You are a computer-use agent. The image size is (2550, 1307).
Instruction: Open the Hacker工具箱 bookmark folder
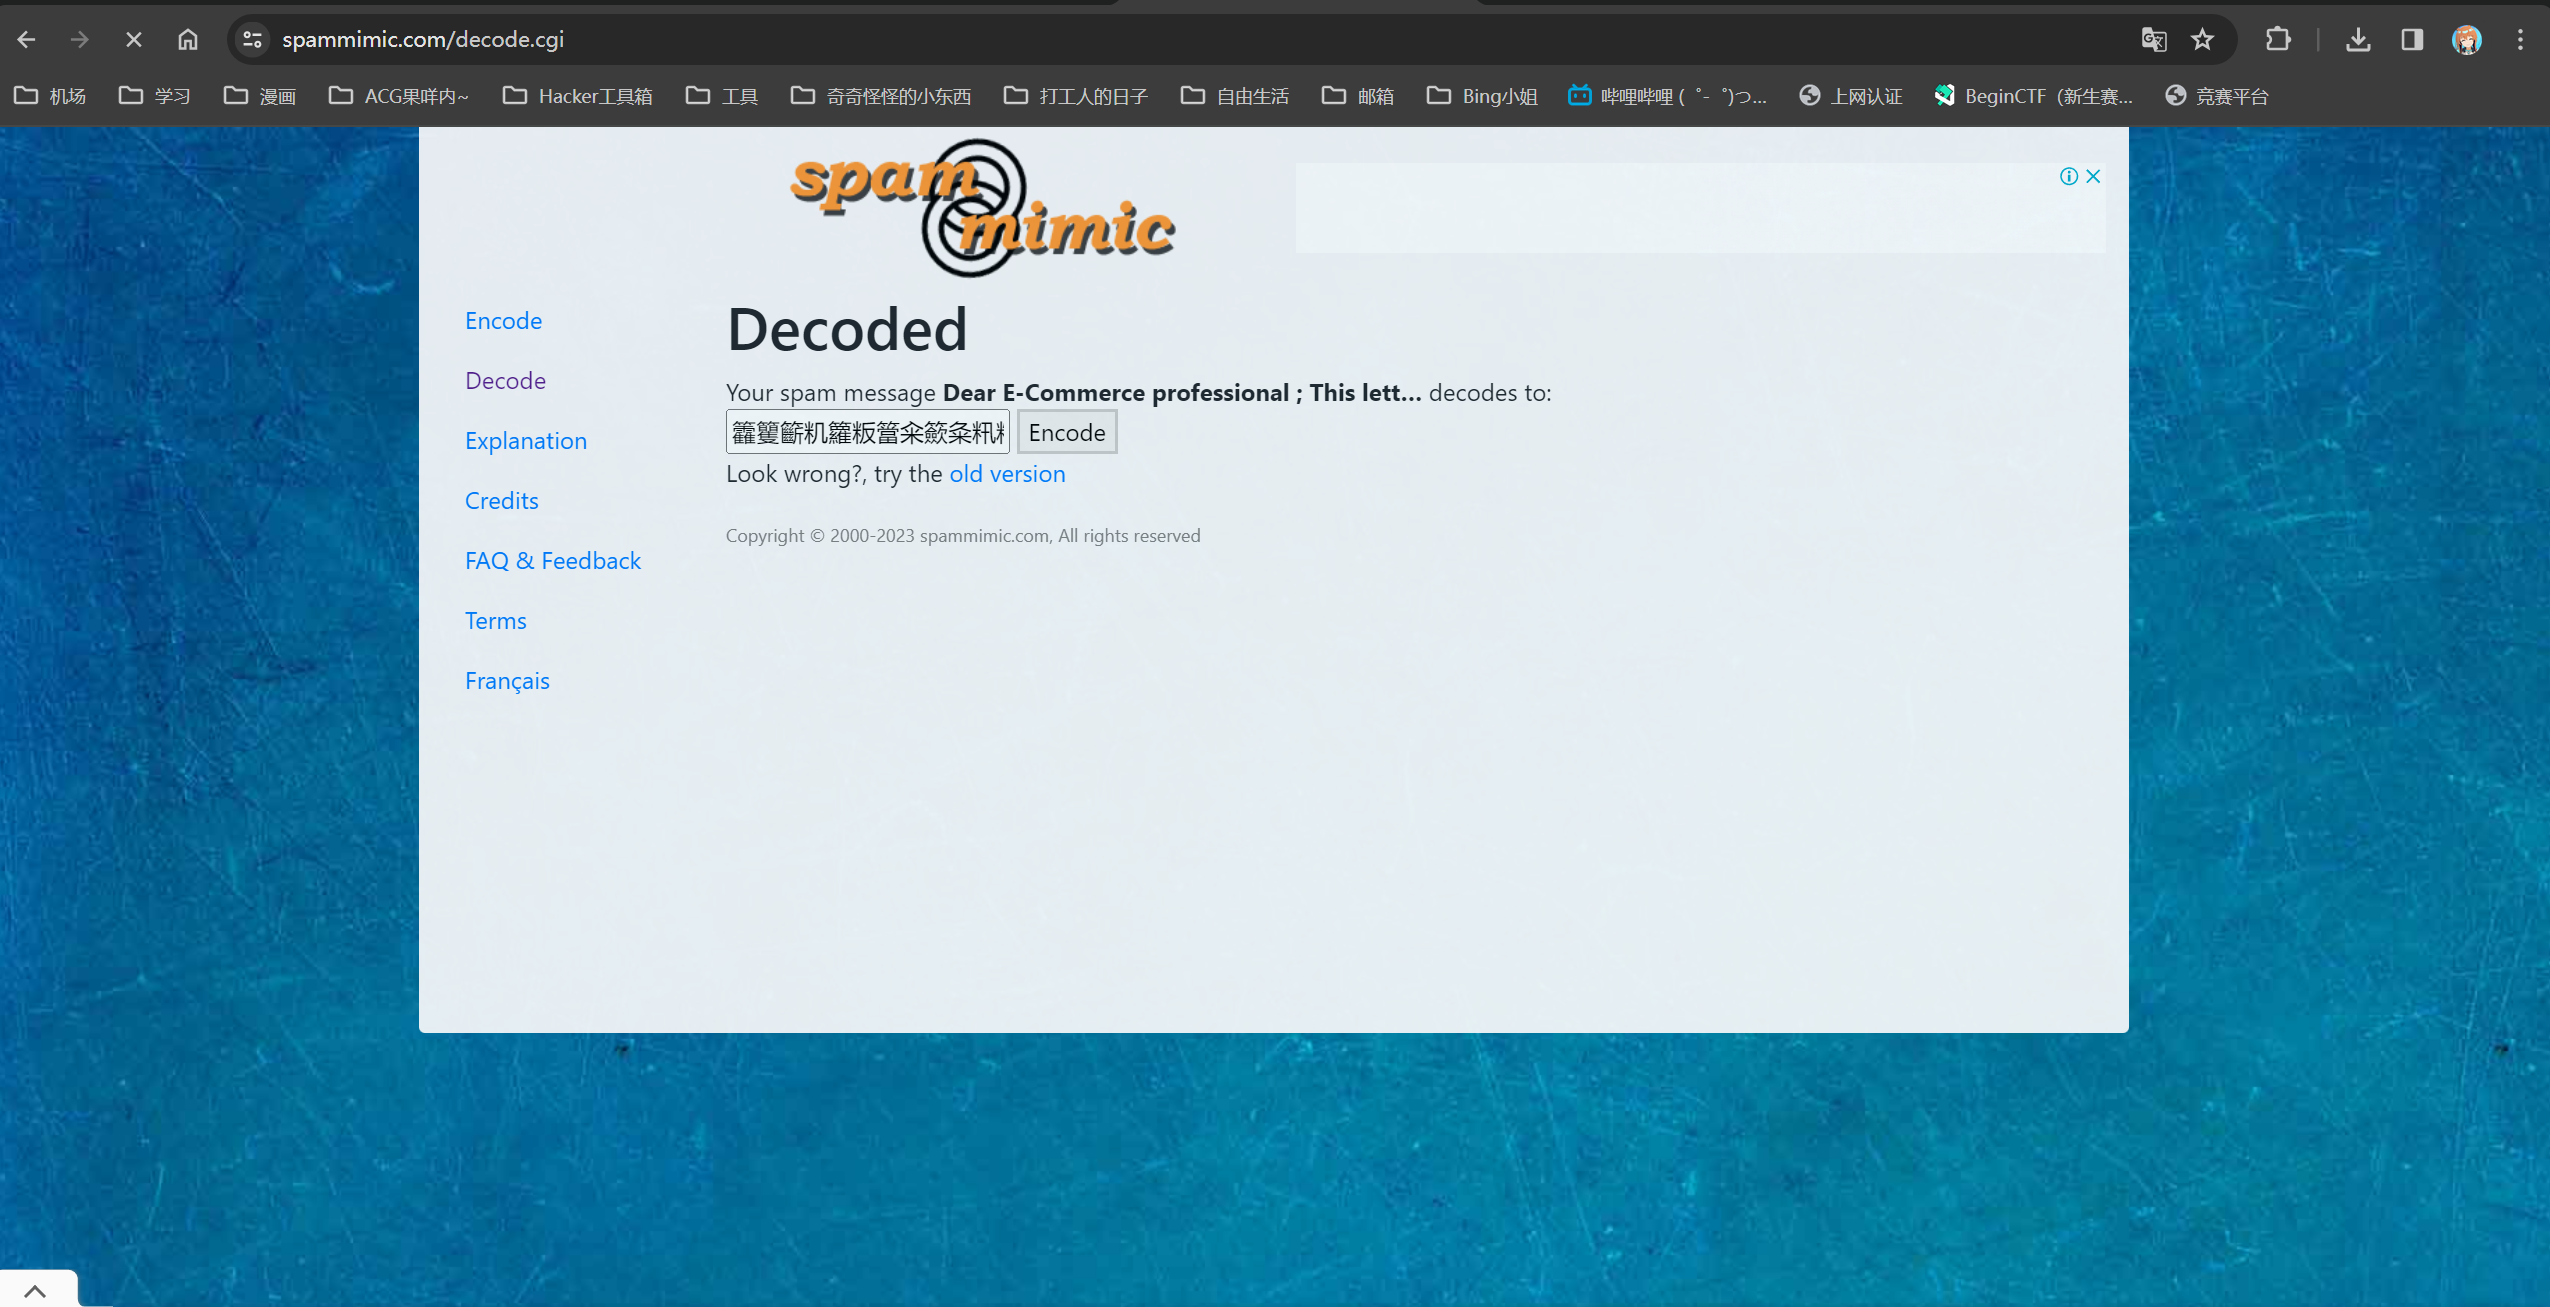click(578, 96)
